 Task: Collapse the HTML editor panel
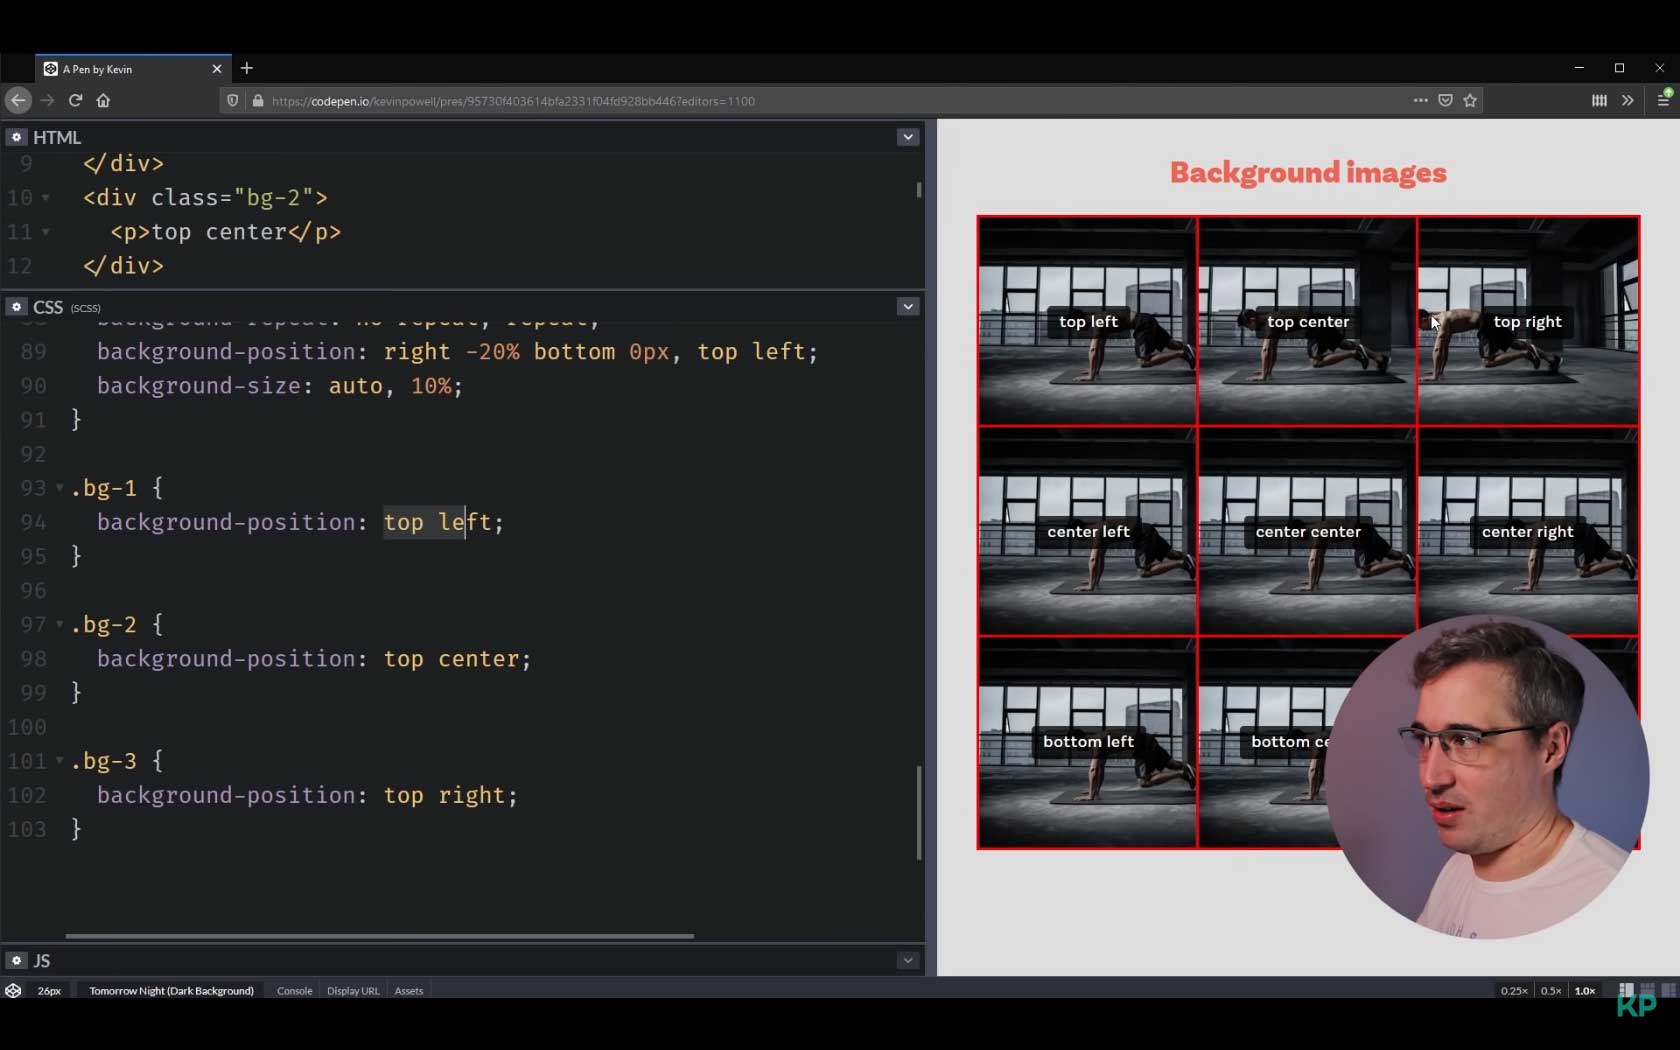coord(907,137)
